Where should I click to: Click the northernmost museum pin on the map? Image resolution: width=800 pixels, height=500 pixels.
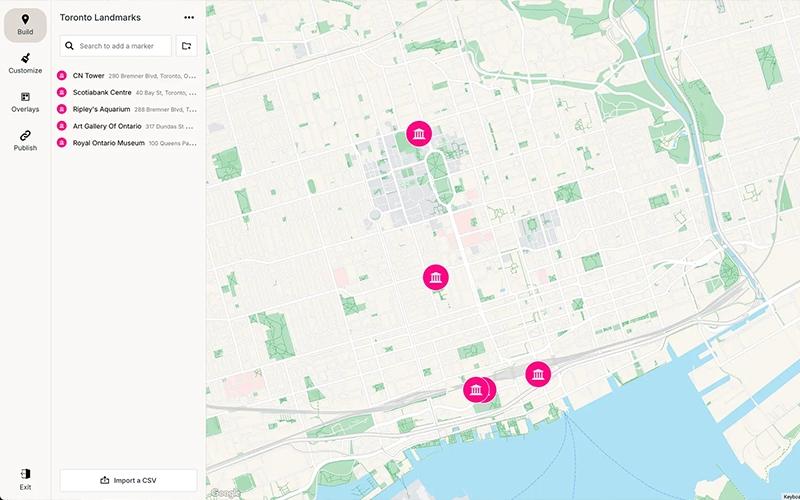click(x=419, y=134)
